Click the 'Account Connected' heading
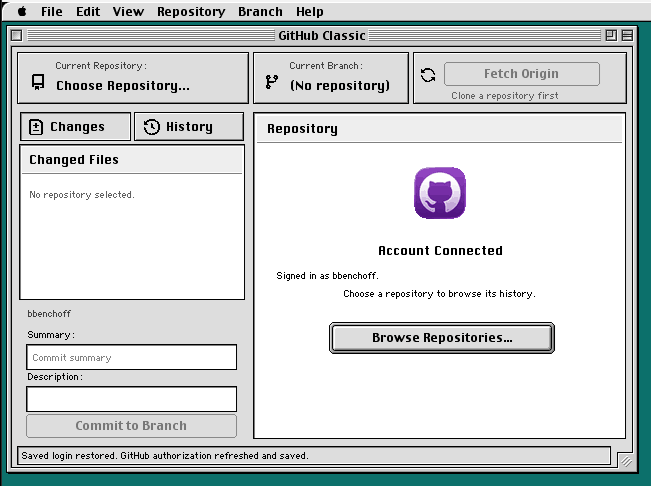The height and width of the screenshot is (486, 651). (x=440, y=251)
